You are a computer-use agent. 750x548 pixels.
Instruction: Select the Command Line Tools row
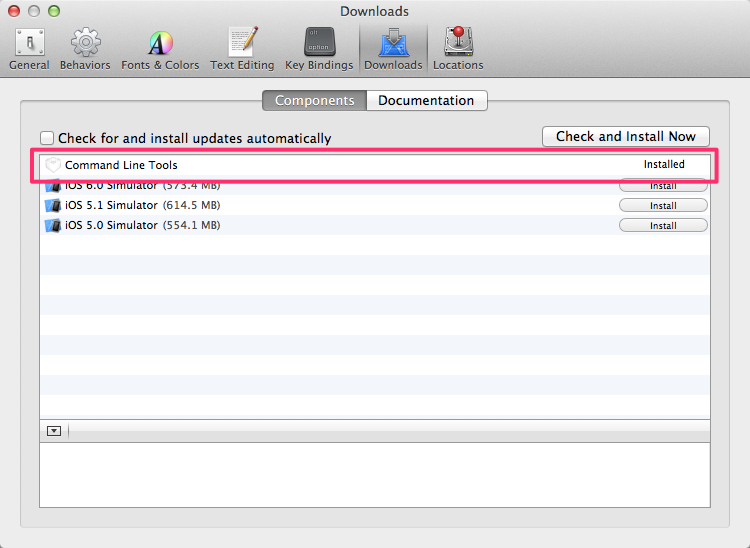point(375,165)
